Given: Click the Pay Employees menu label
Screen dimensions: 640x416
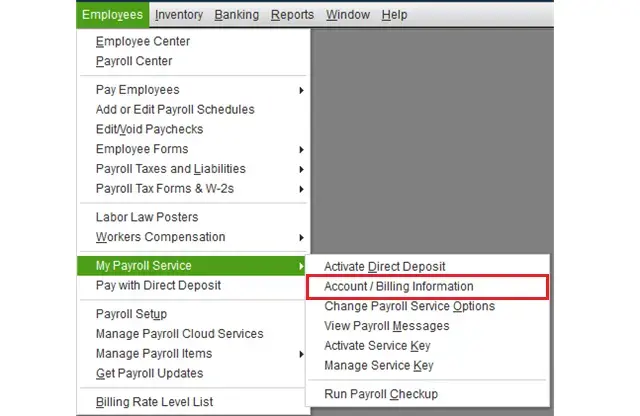Looking at the screenshot, I should (x=138, y=90).
